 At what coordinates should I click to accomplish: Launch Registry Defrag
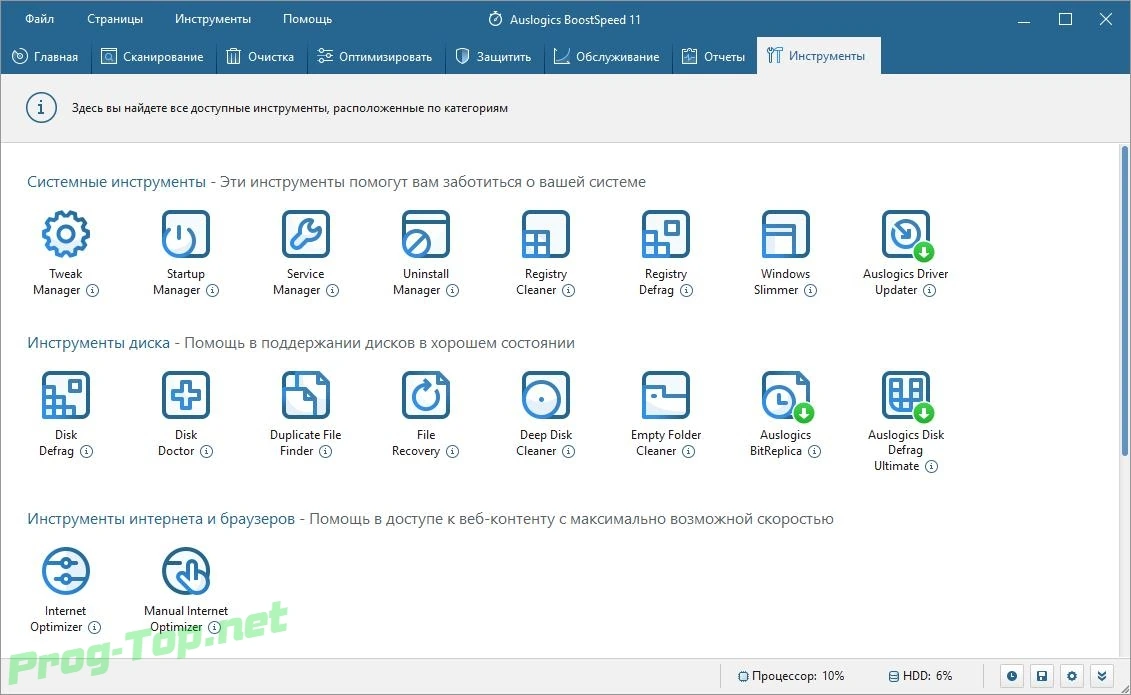(x=666, y=234)
